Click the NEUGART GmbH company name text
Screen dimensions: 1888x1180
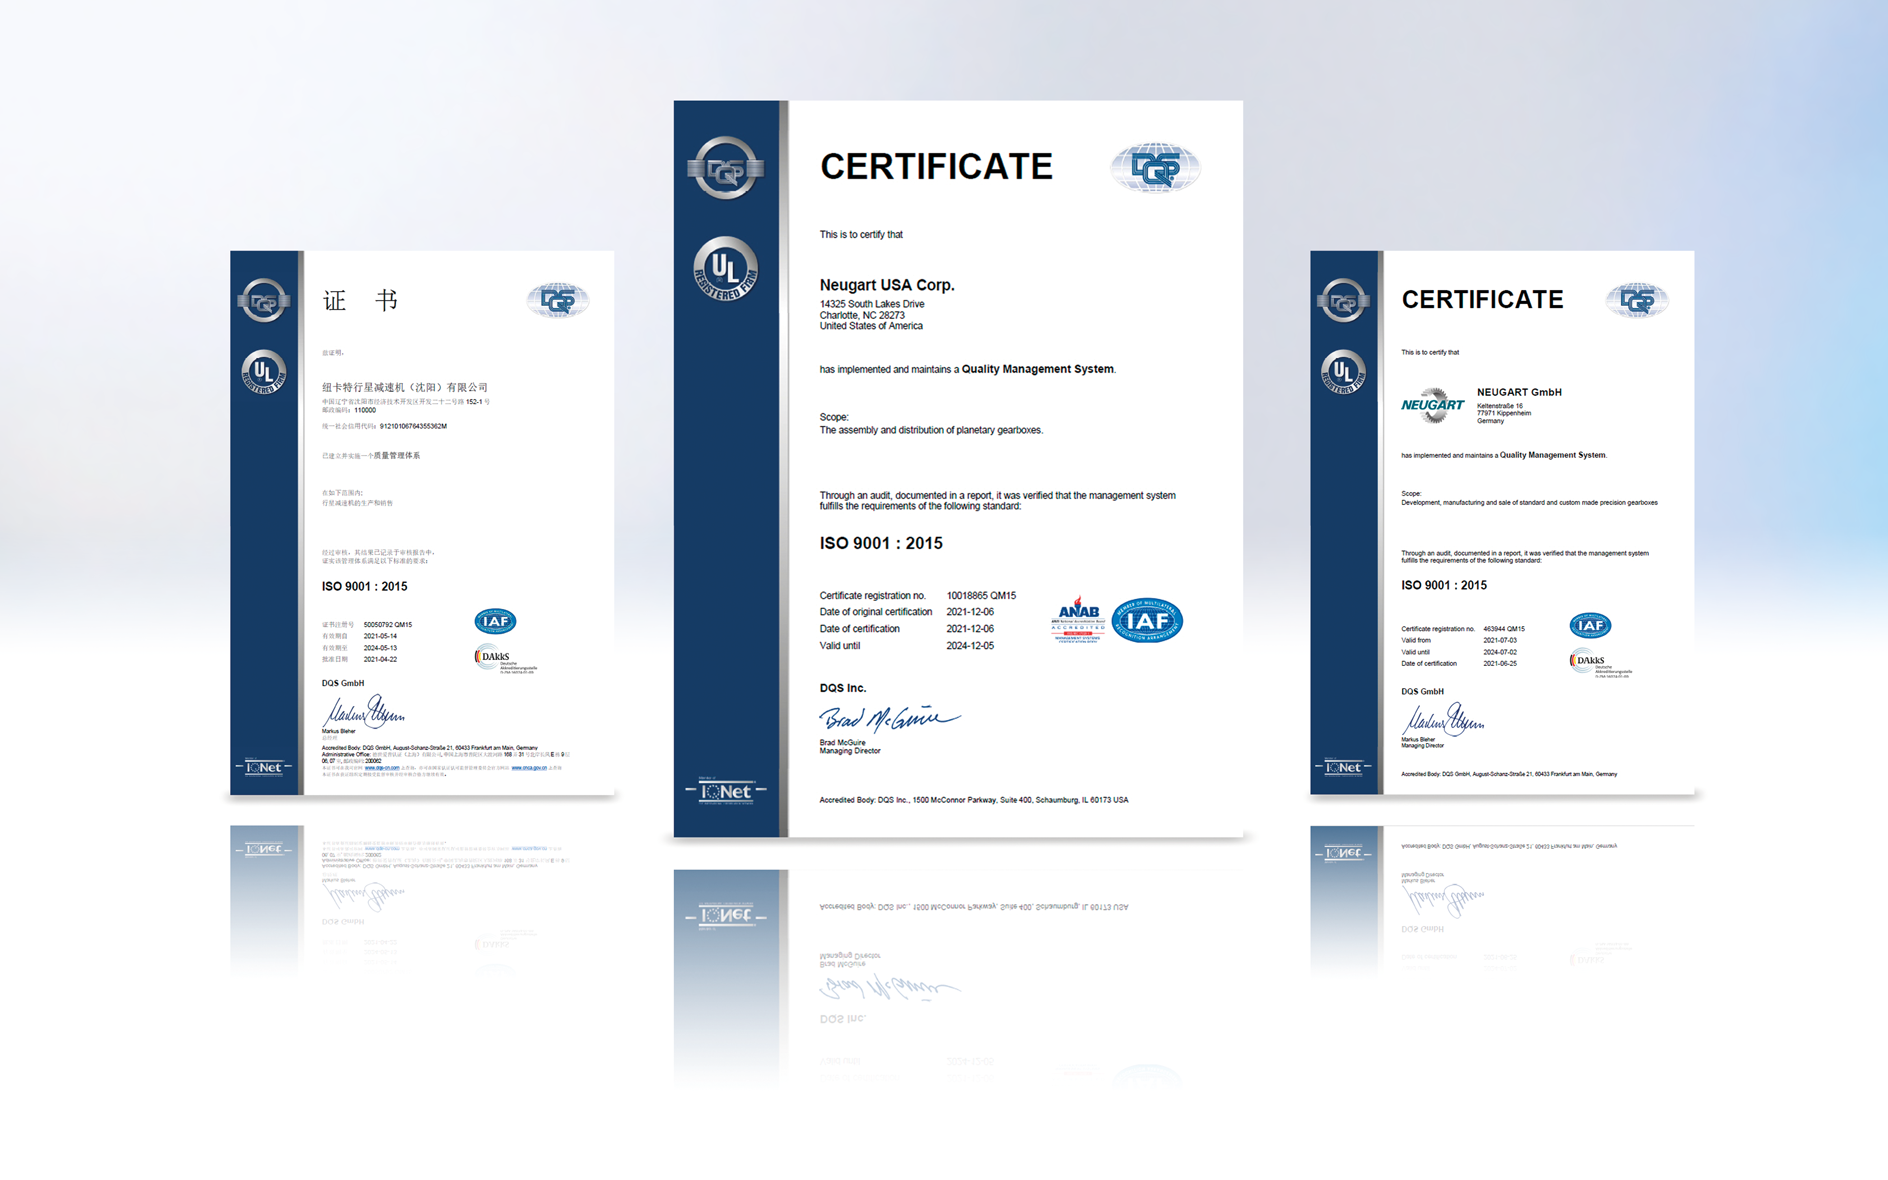point(1519,392)
